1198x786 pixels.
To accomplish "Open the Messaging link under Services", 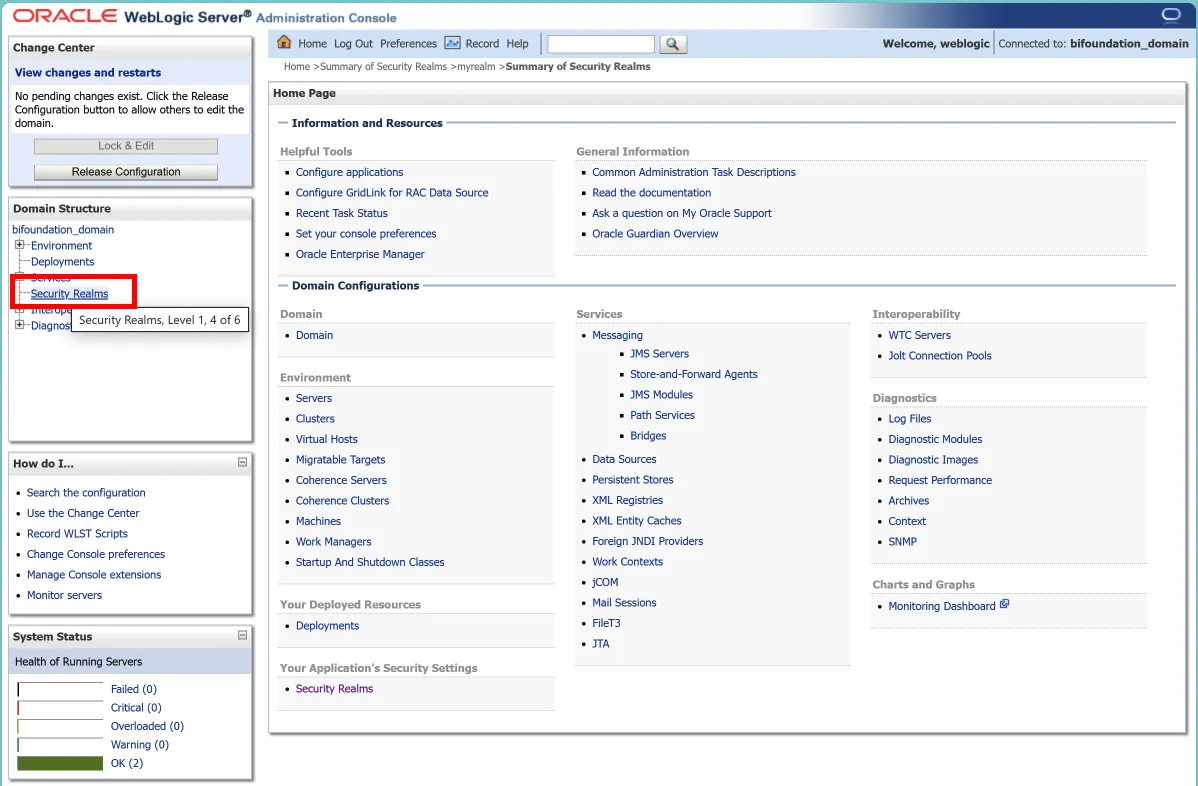I will pyautogui.click(x=617, y=335).
